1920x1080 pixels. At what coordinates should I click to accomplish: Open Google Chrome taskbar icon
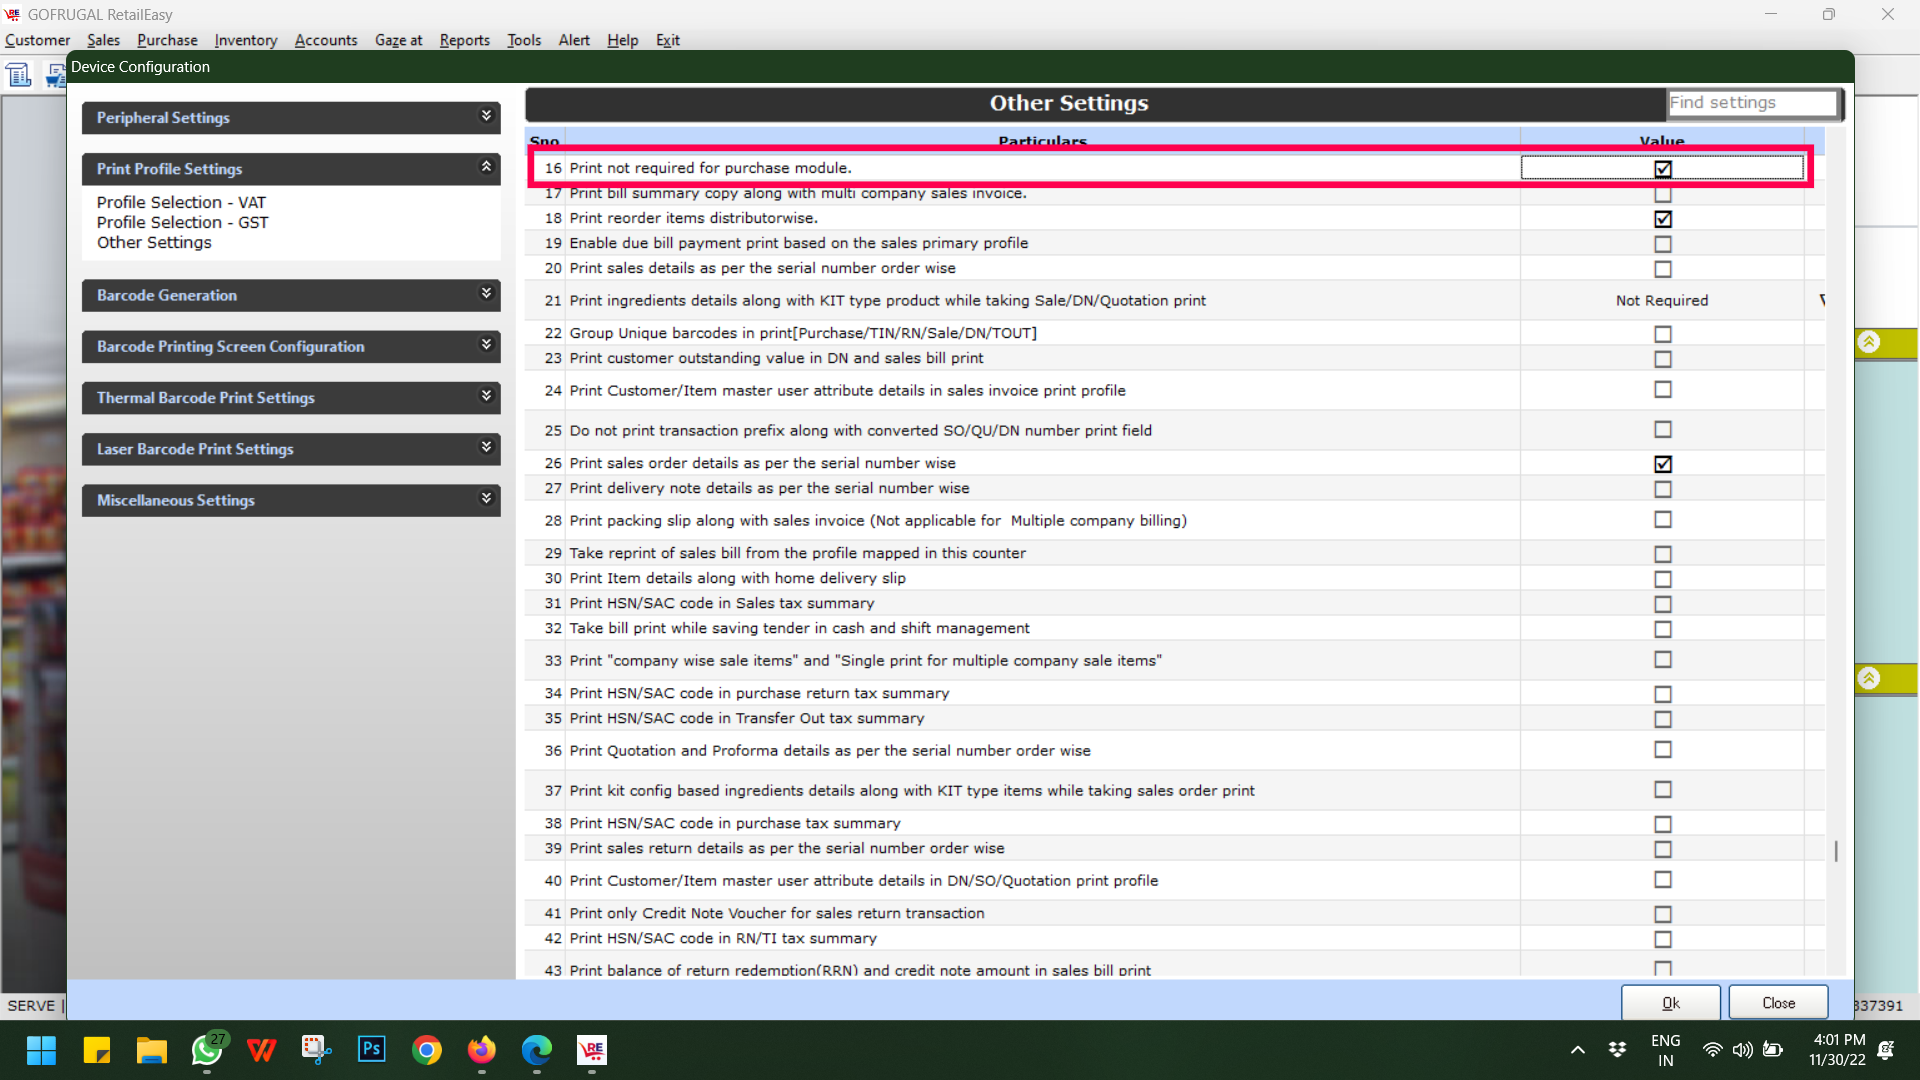pyautogui.click(x=427, y=1050)
